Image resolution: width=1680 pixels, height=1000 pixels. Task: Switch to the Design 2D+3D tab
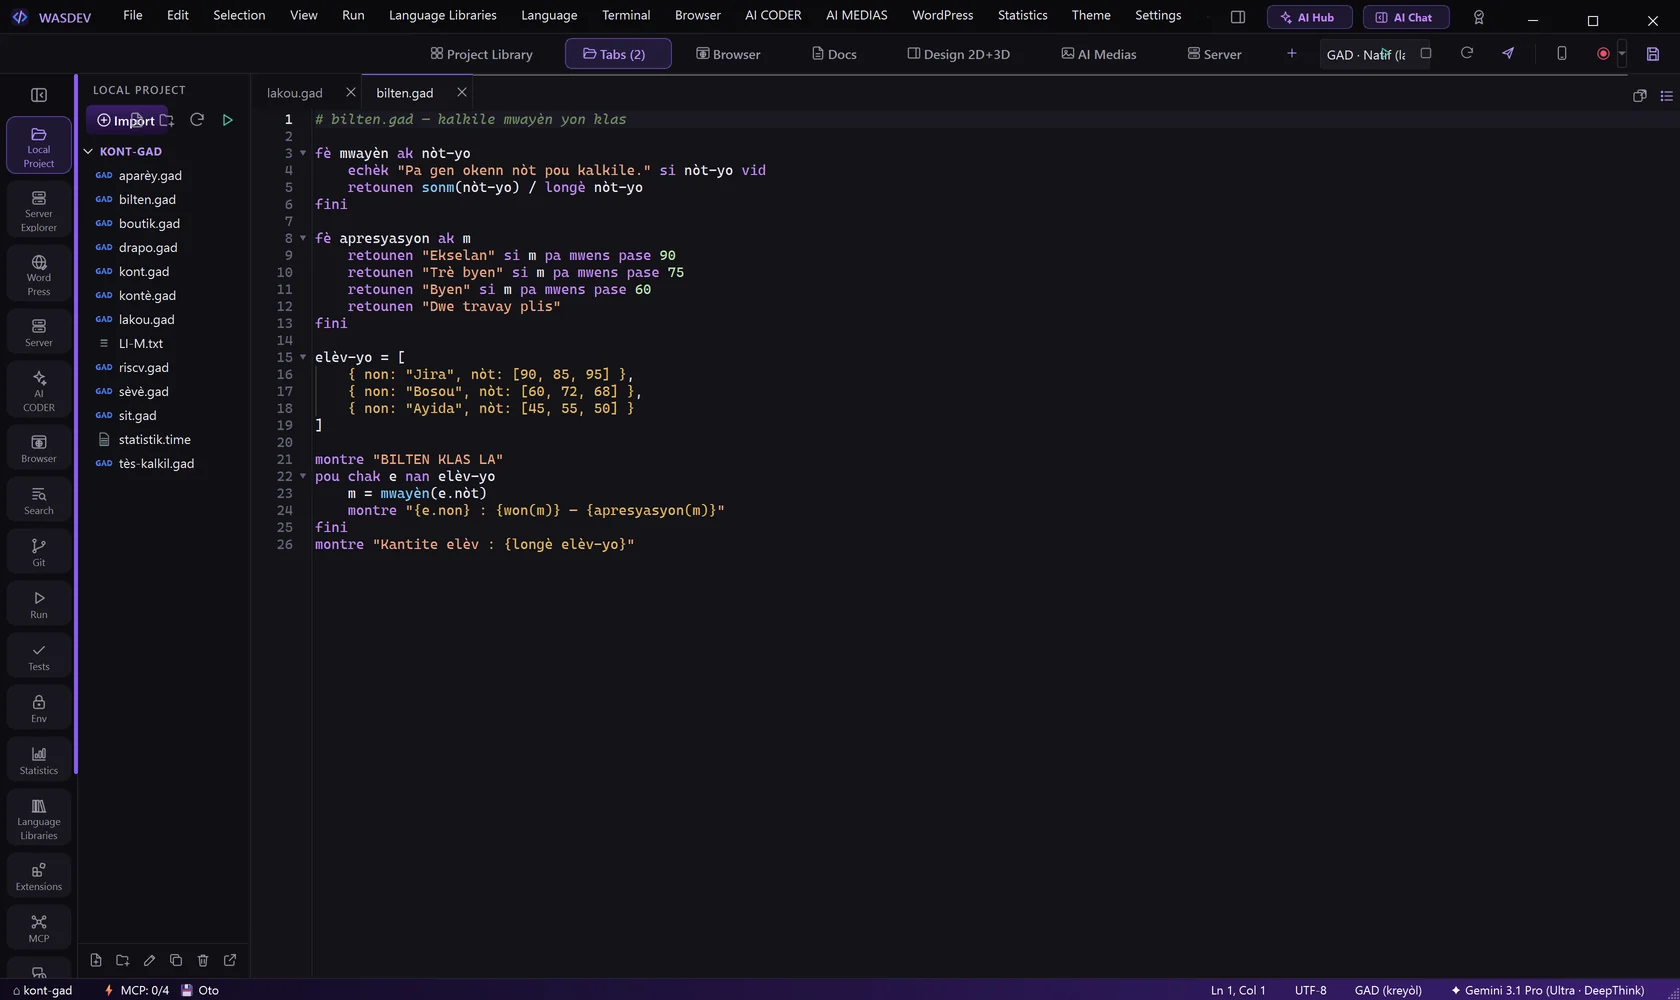(958, 54)
